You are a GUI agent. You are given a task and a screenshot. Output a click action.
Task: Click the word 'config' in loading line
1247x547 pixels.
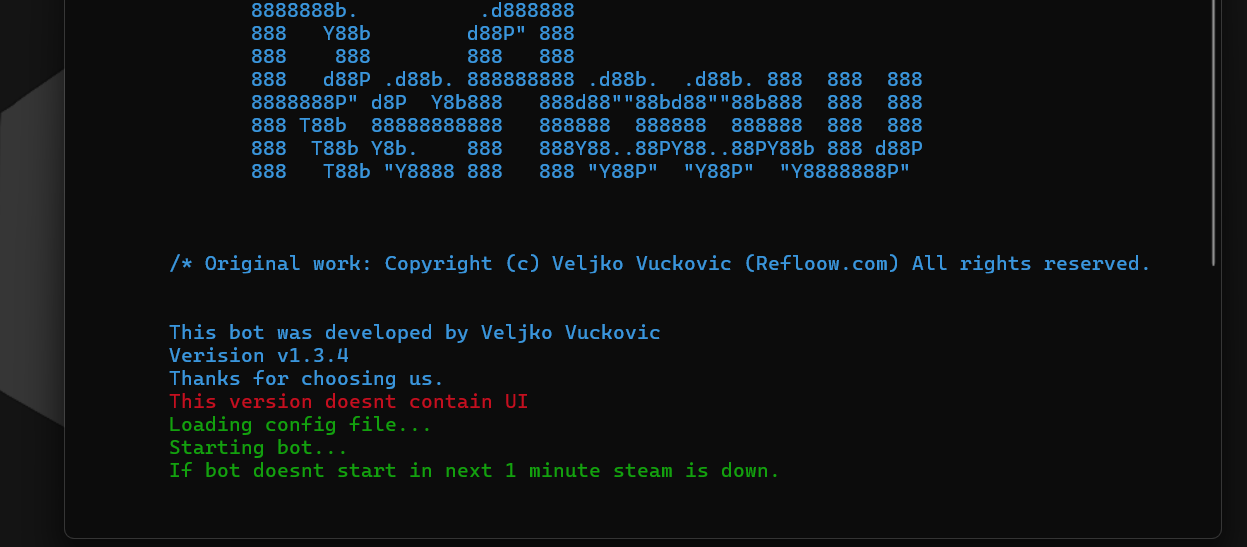click(300, 425)
